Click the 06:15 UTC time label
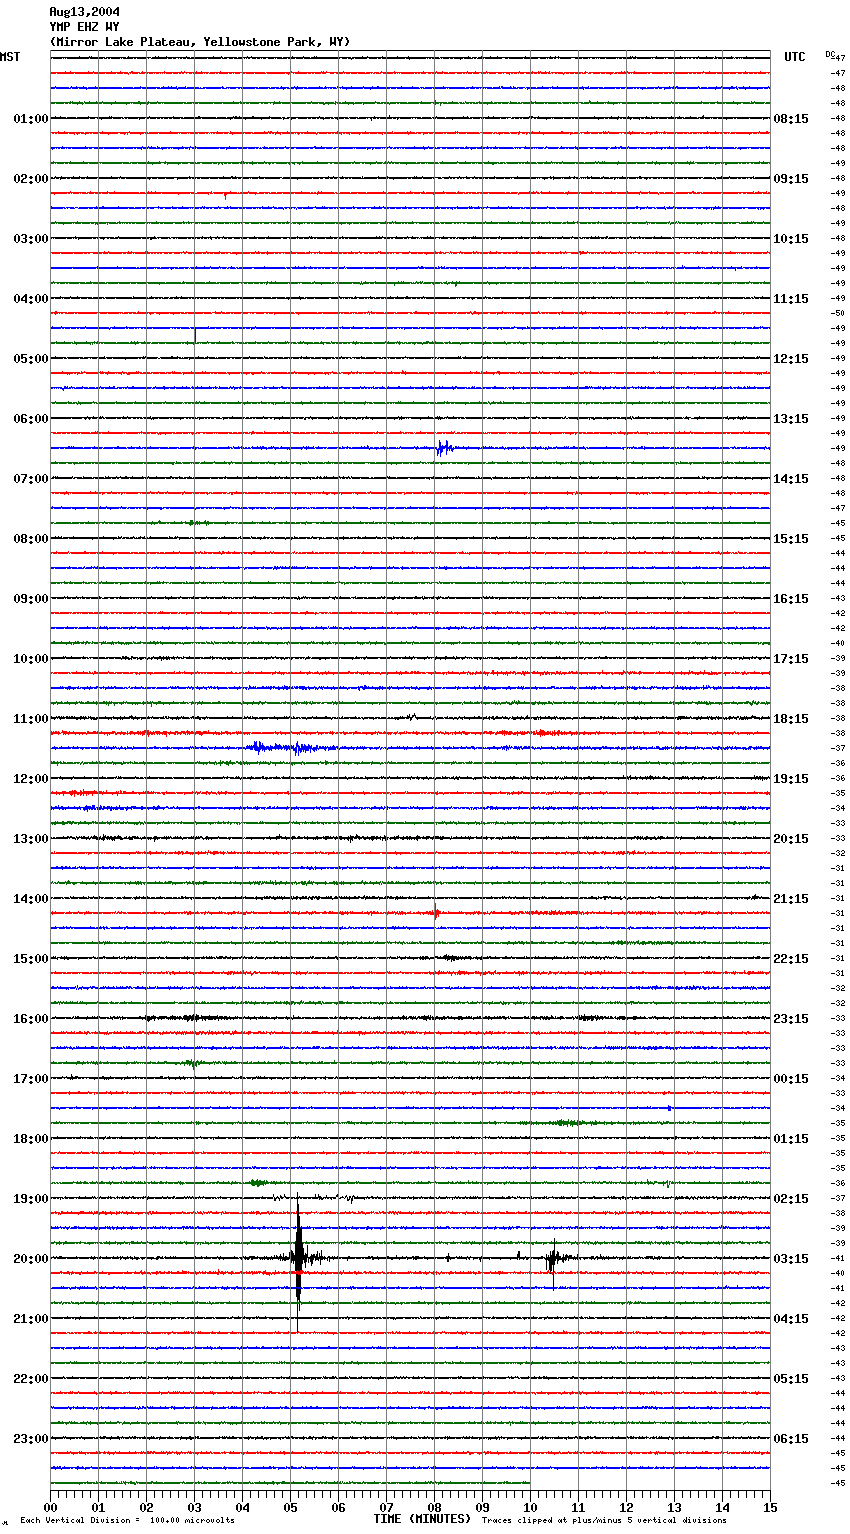The image size is (850, 1534). coord(791,1439)
